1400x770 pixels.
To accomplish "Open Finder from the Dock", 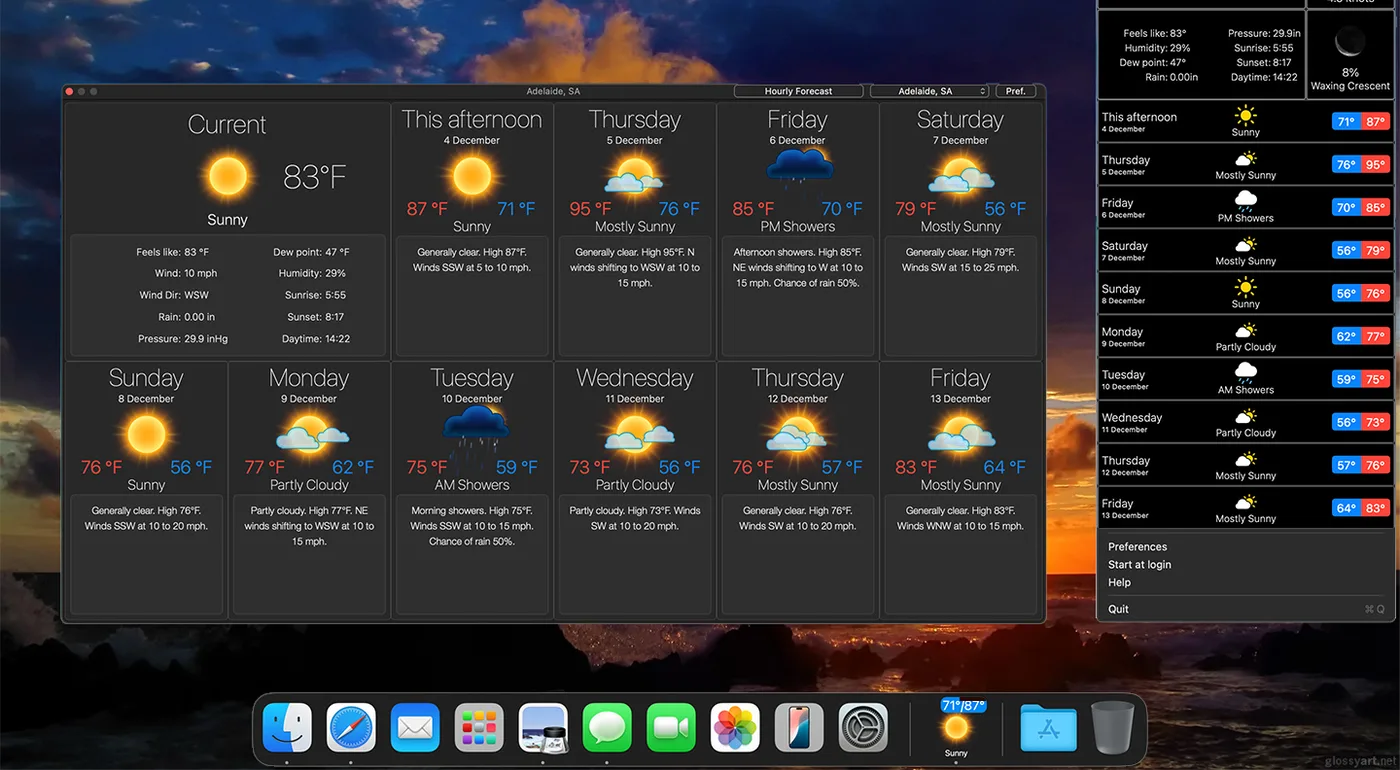I will (x=287, y=727).
